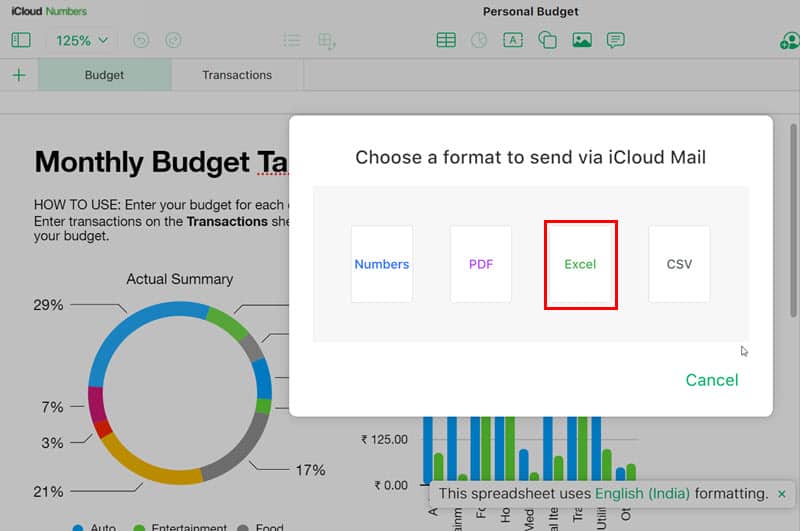Insert an image using the picture icon
800x531 pixels.
click(582, 40)
